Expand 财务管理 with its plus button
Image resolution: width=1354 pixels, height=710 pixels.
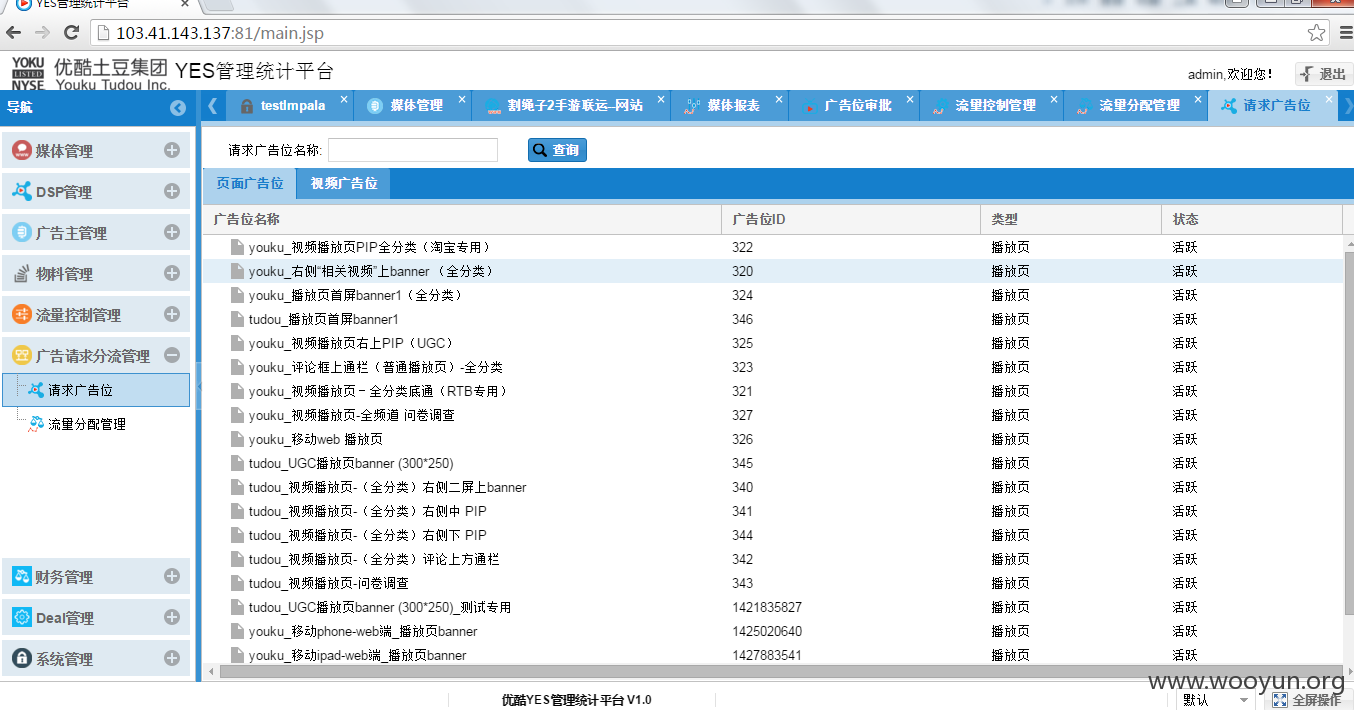[172, 576]
